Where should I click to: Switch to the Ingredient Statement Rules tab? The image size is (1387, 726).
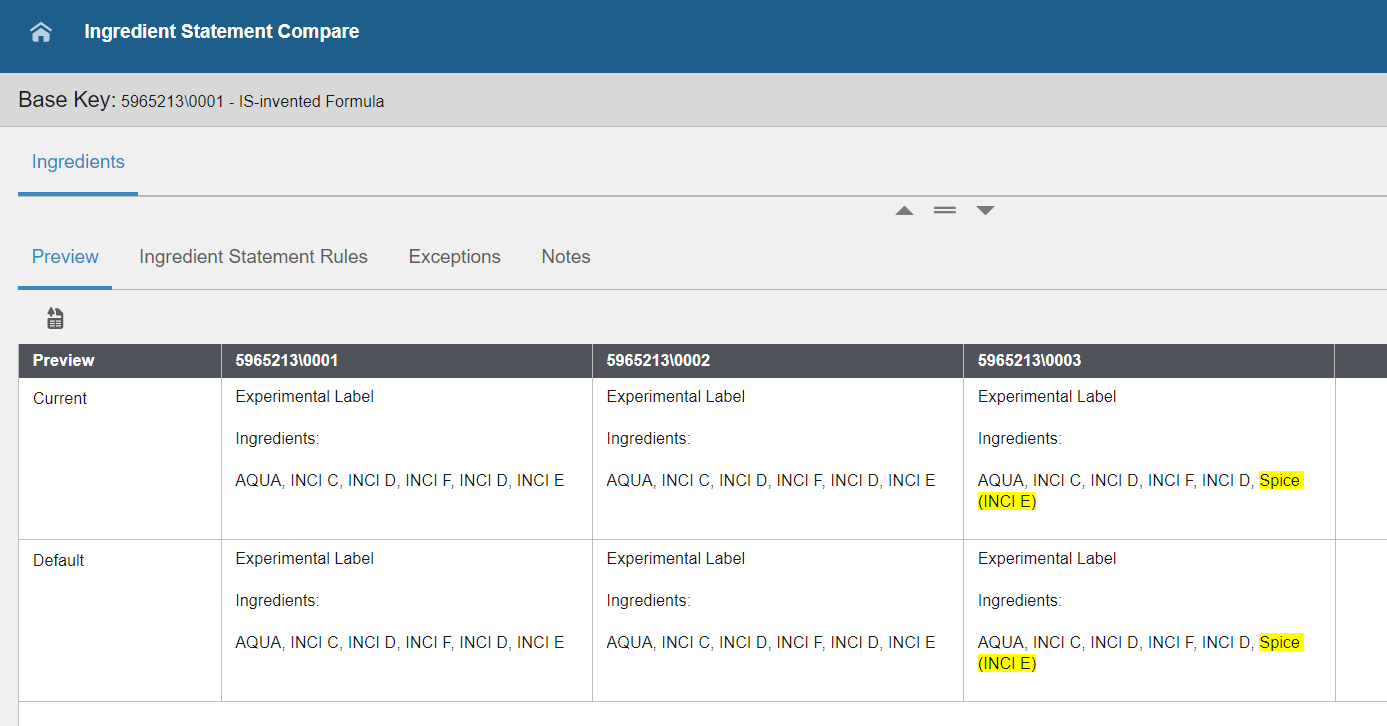click(x=253, y=256)
